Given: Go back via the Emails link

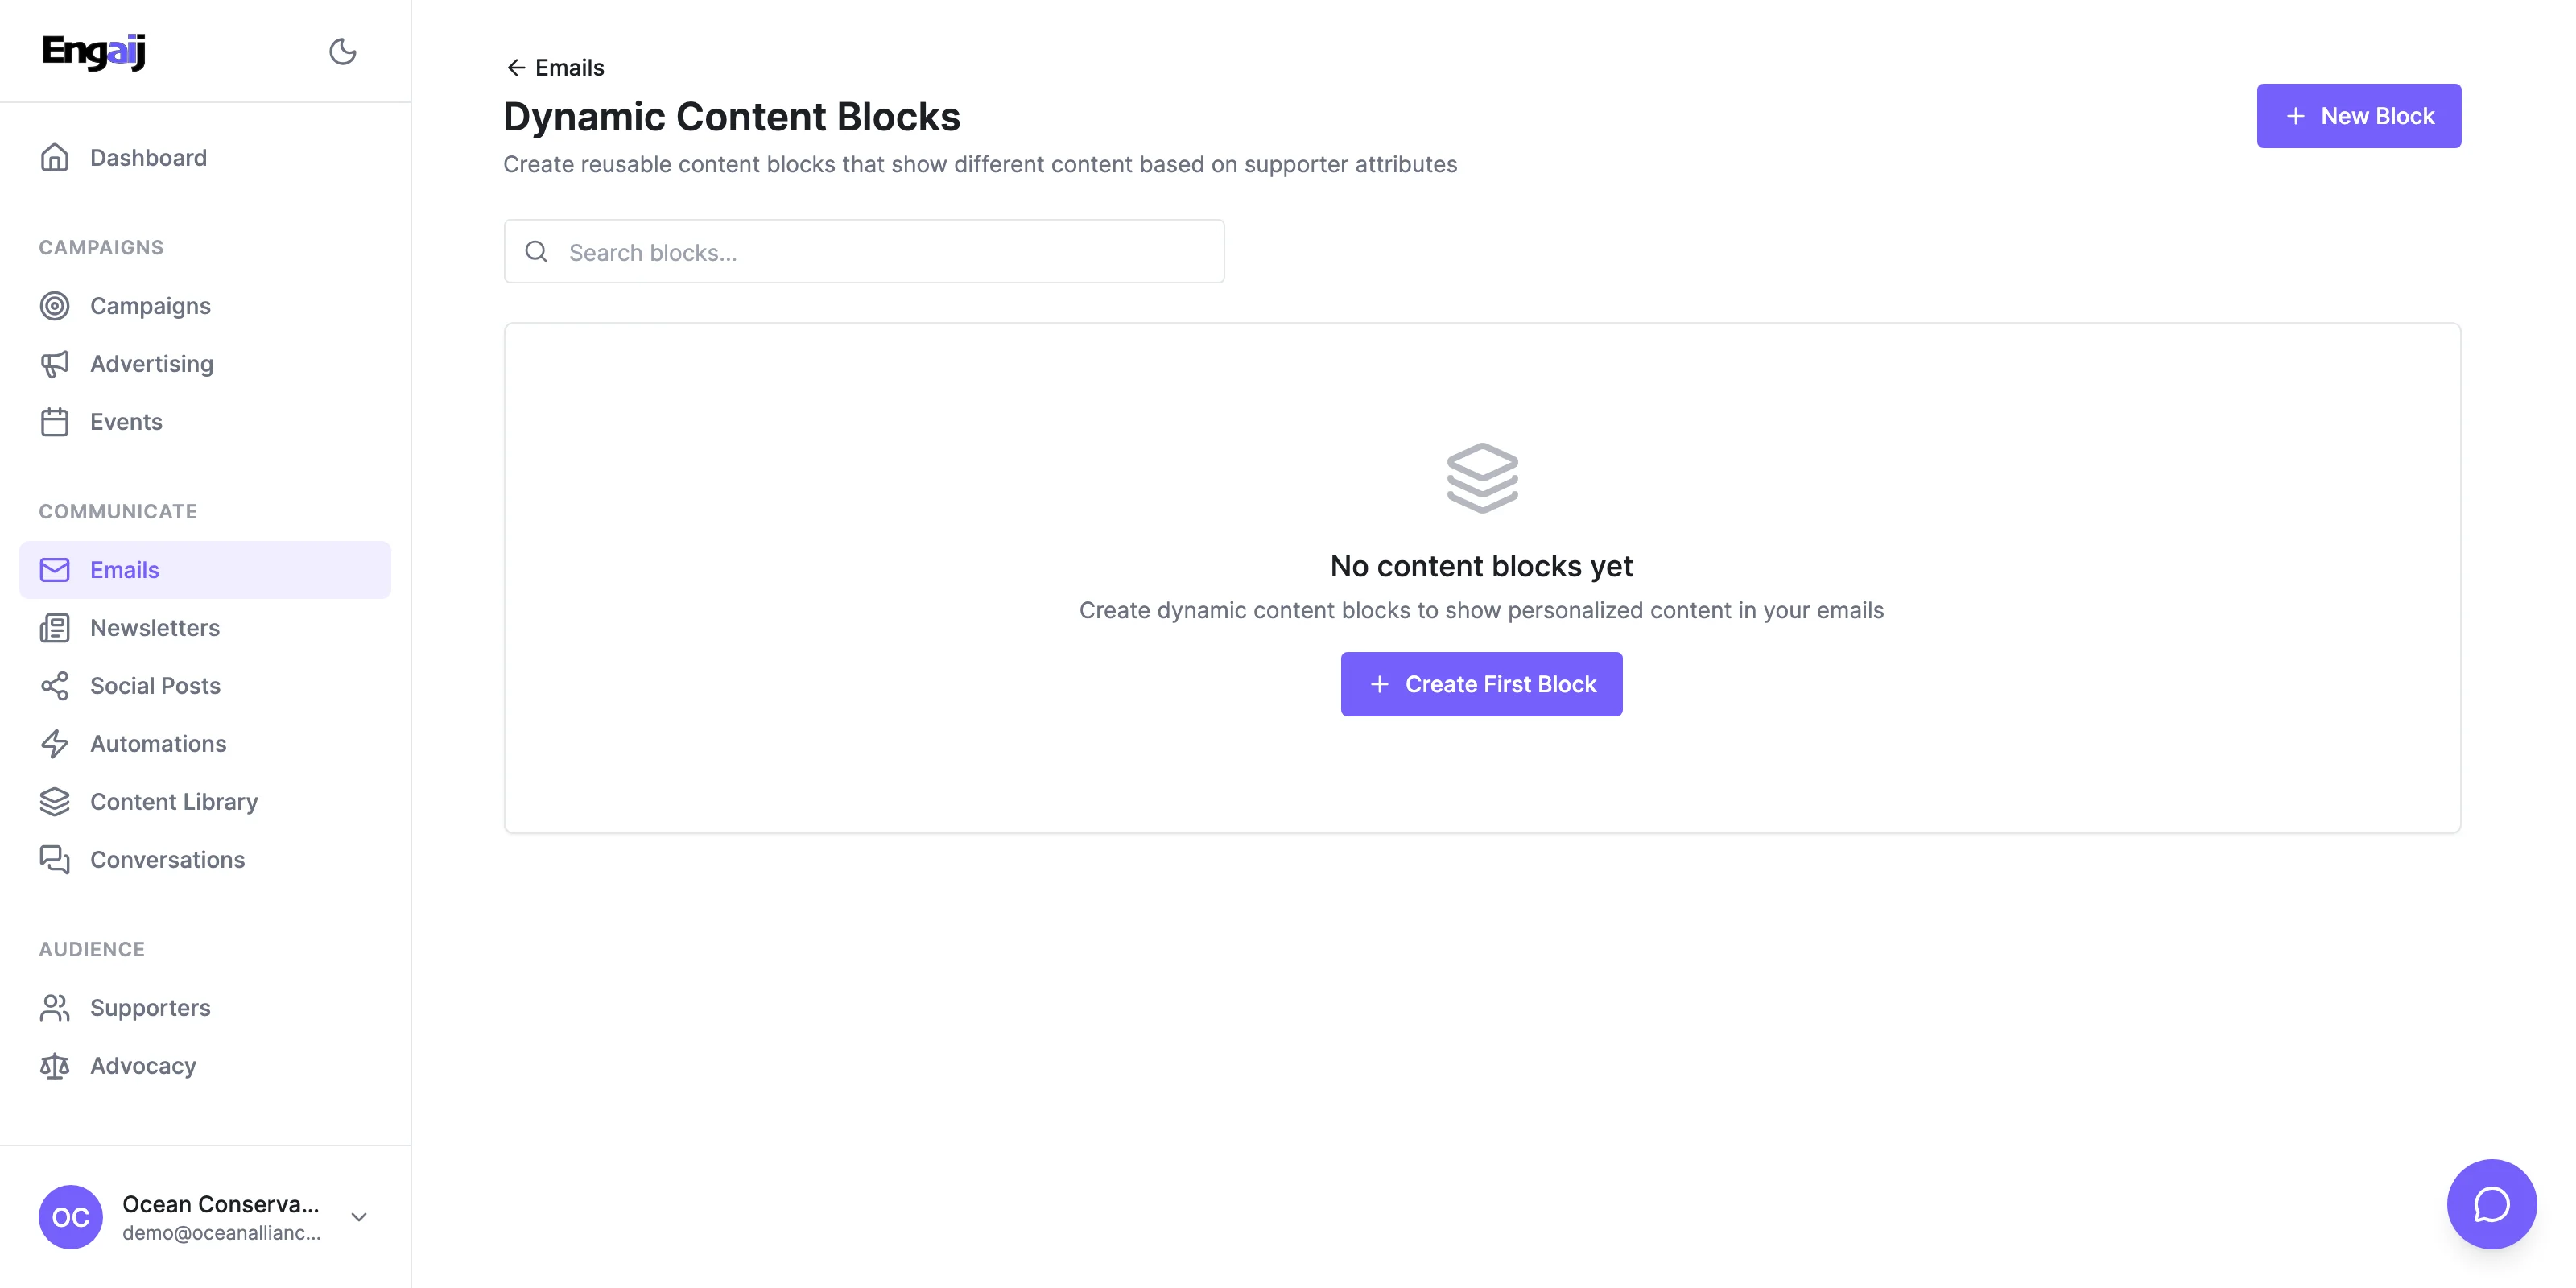Looking at the screenshot, I should (x=555, y=68).
